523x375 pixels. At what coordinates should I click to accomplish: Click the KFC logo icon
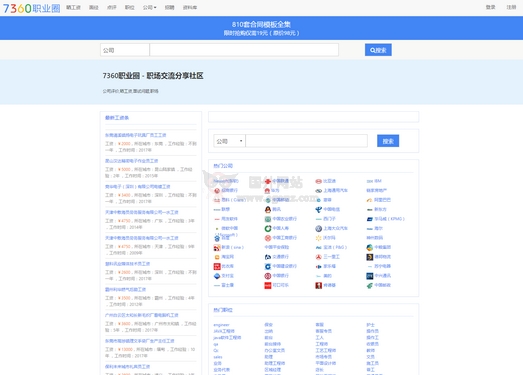[x=319, y=285]
